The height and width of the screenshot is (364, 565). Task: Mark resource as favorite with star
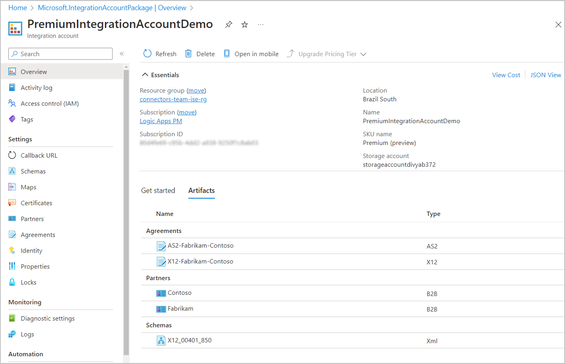tap(245, 25)
